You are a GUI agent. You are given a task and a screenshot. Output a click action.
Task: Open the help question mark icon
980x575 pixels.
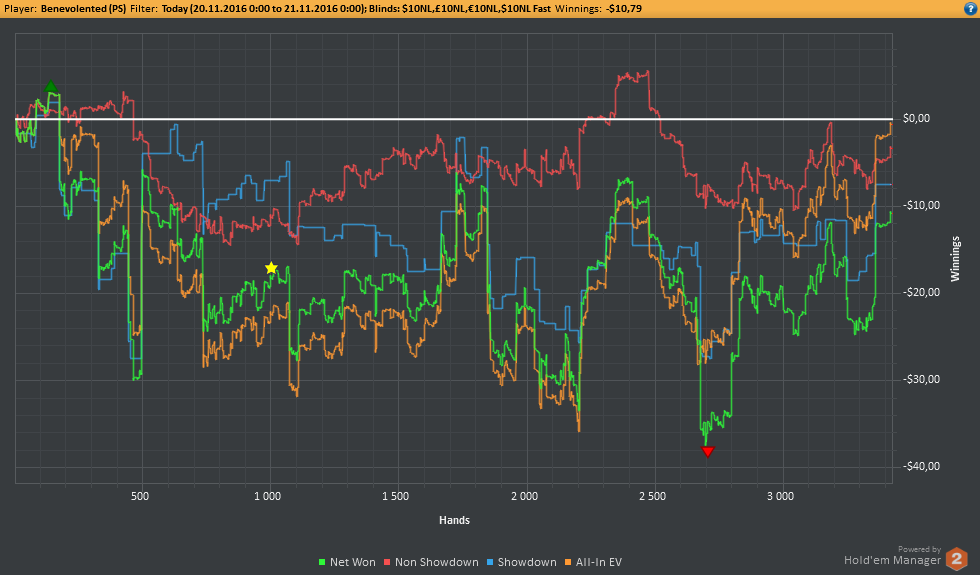click(x=970, y=7)
